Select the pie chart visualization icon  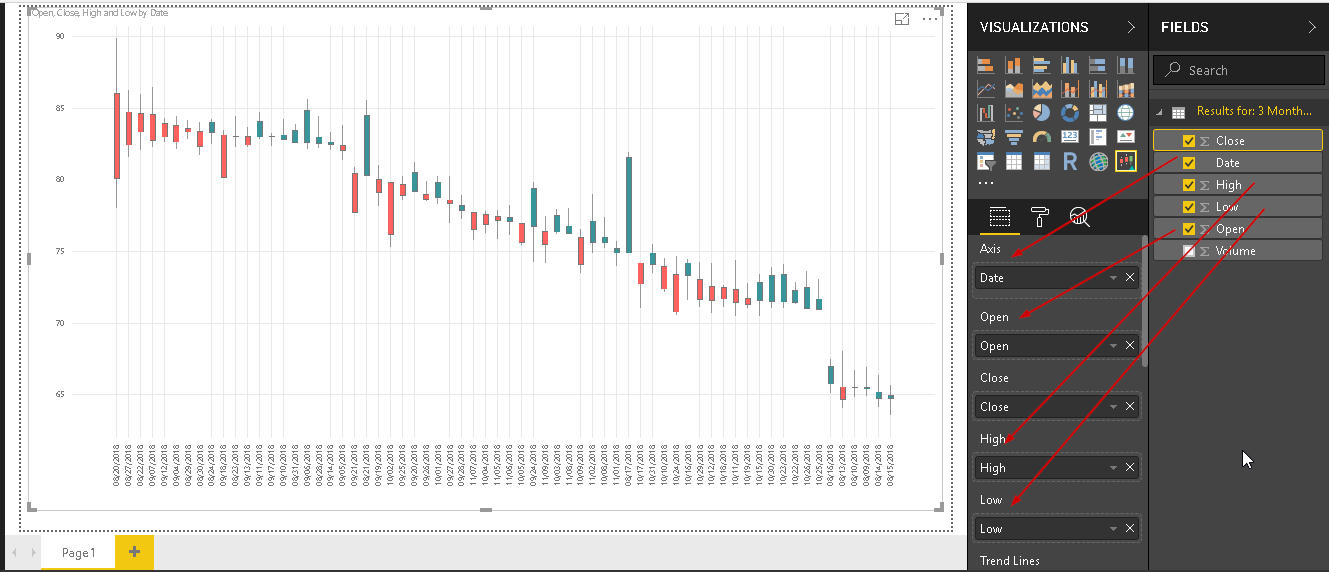tap(1041, 113)
